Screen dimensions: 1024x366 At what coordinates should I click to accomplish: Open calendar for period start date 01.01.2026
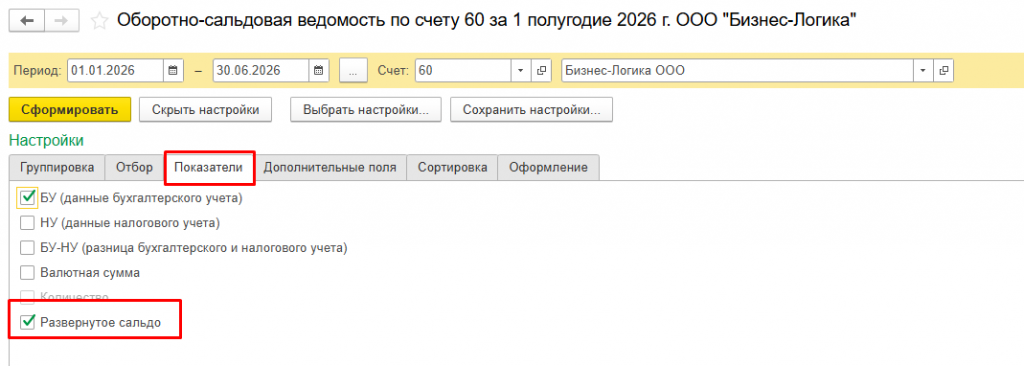pos(172,71)
